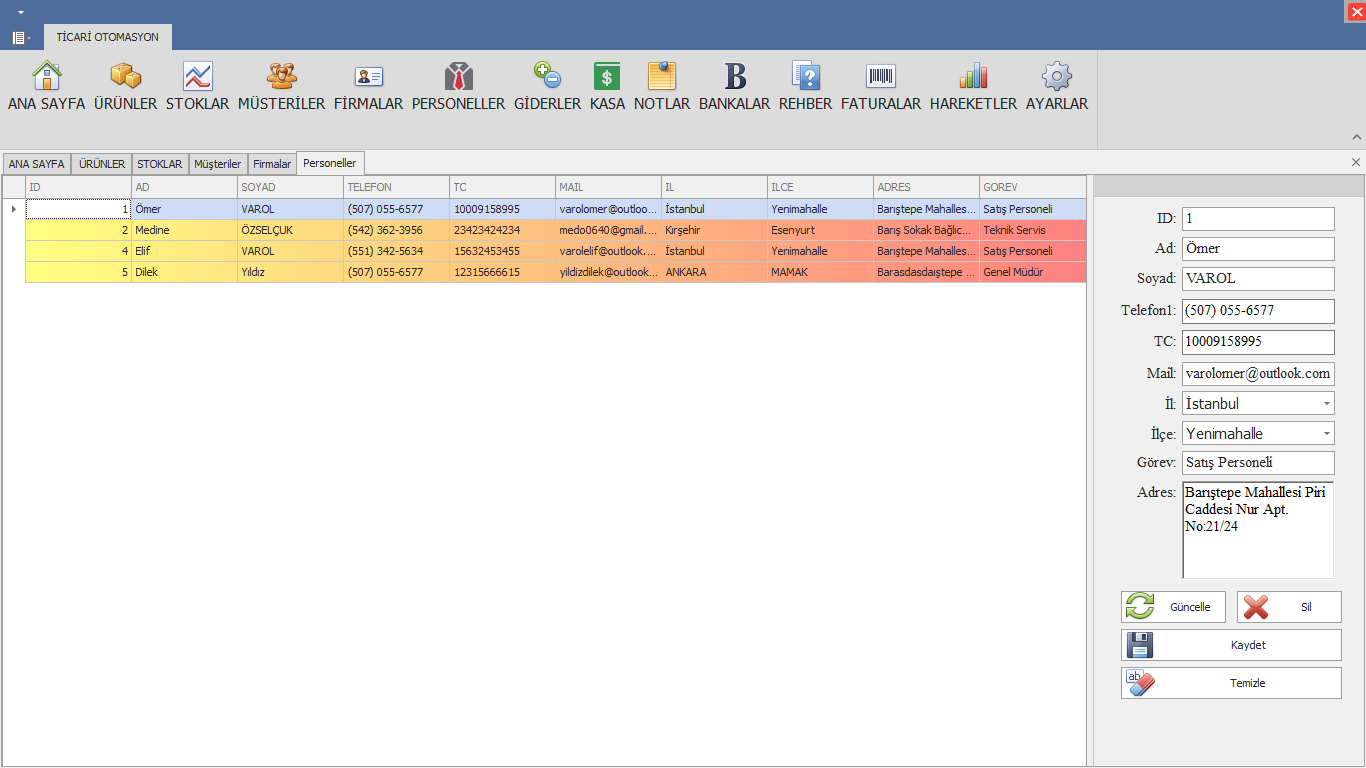This screenshot has width=1366, height=768.
Task: Click the Kaydet save button
Action: (x=1231, y=645)
